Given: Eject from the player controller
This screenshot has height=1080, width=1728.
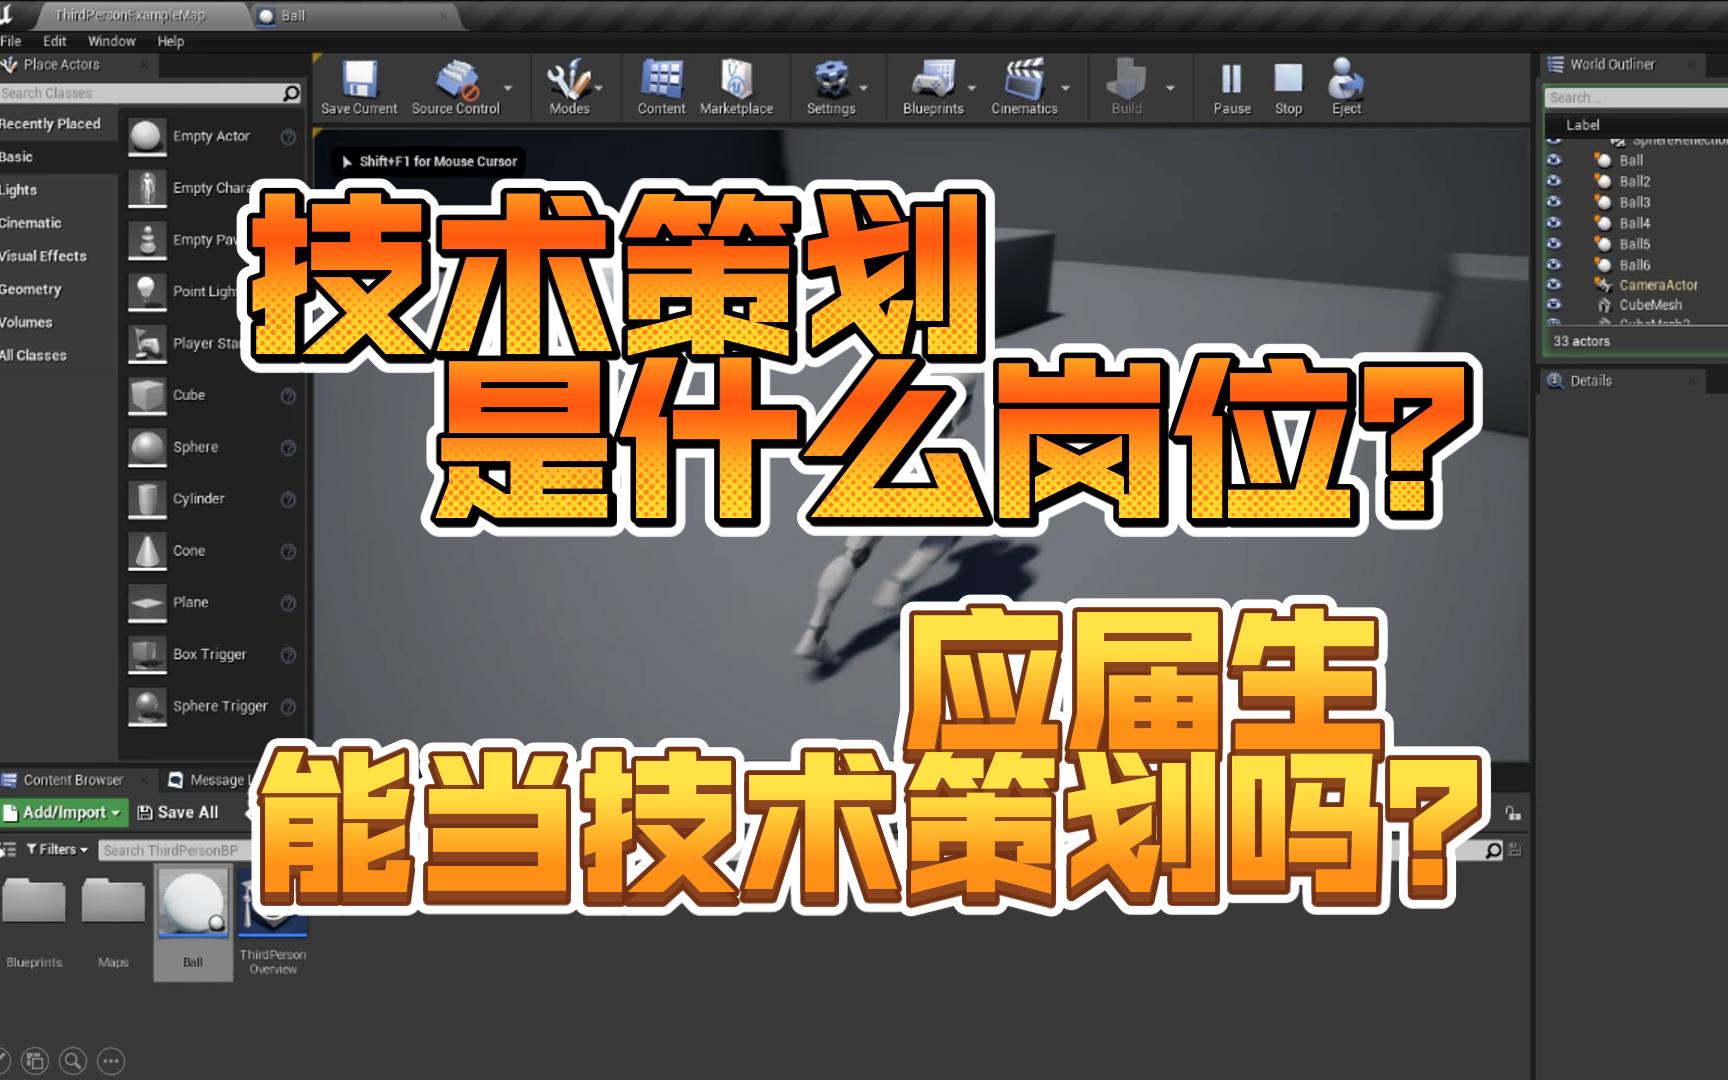Looking at the screenshot, I should [x=1346, y=79].
